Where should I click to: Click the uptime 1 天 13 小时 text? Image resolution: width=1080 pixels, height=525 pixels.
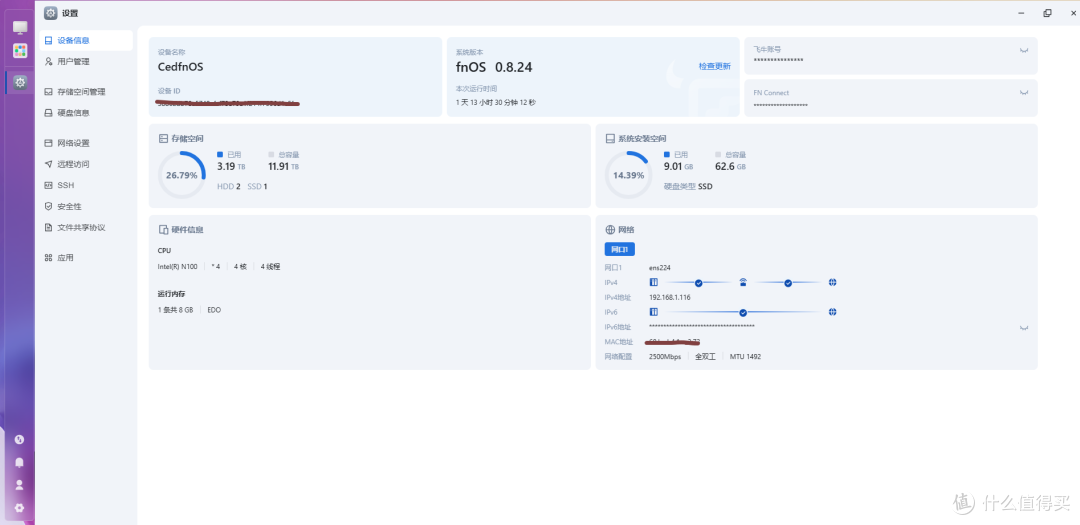tap(496, 102)
